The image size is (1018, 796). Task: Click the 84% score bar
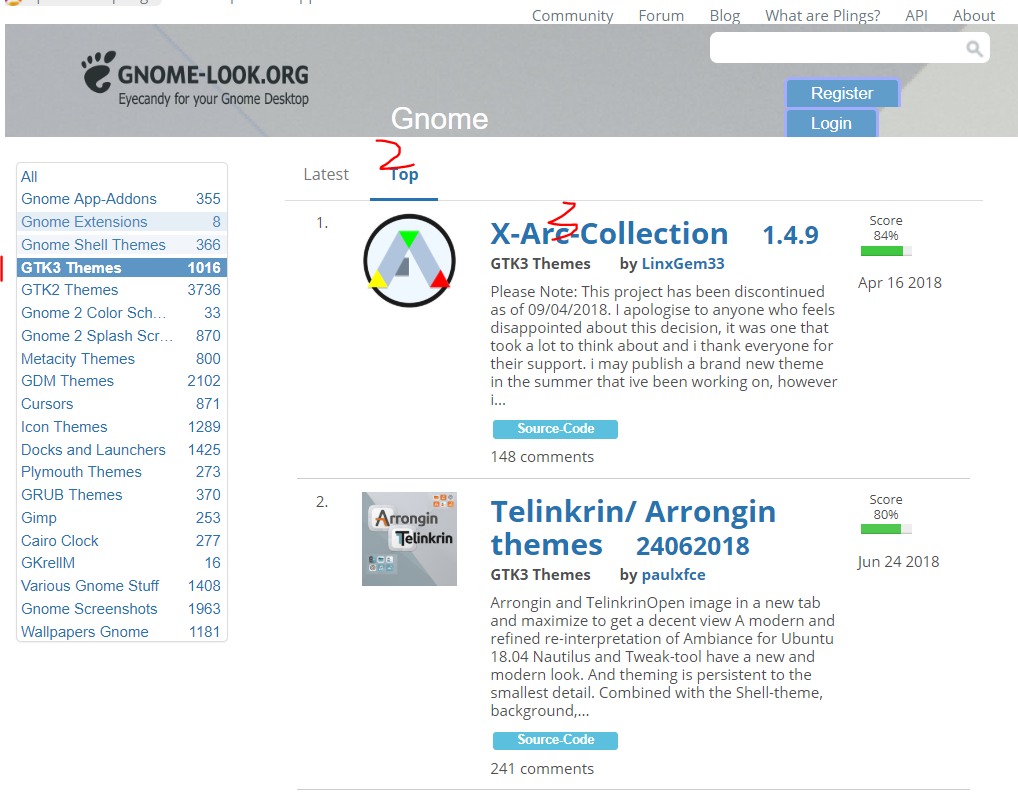[886, 251]
